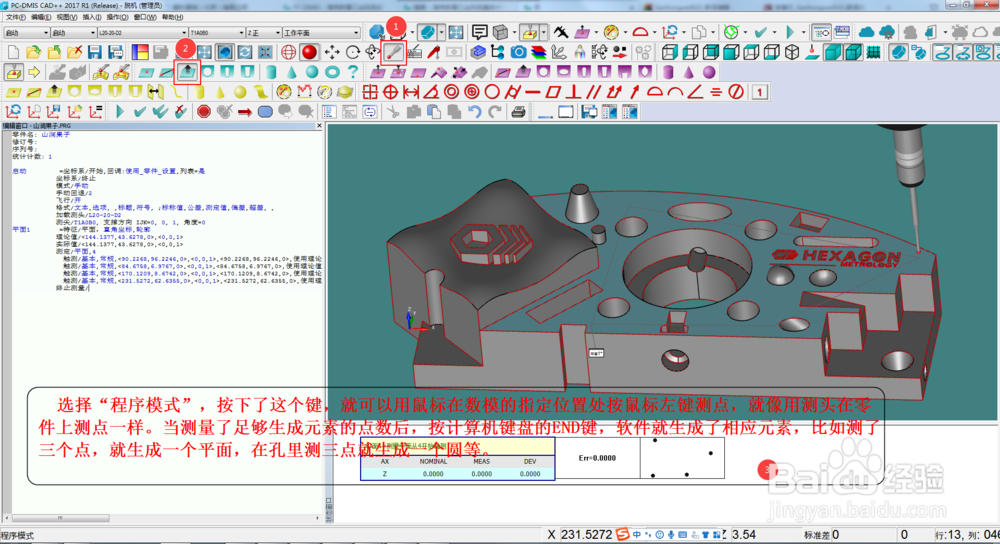The height and width of the screenshot is (544, 1000).
Task: Click the camera capture icon
Action: (x=518, y=52)
